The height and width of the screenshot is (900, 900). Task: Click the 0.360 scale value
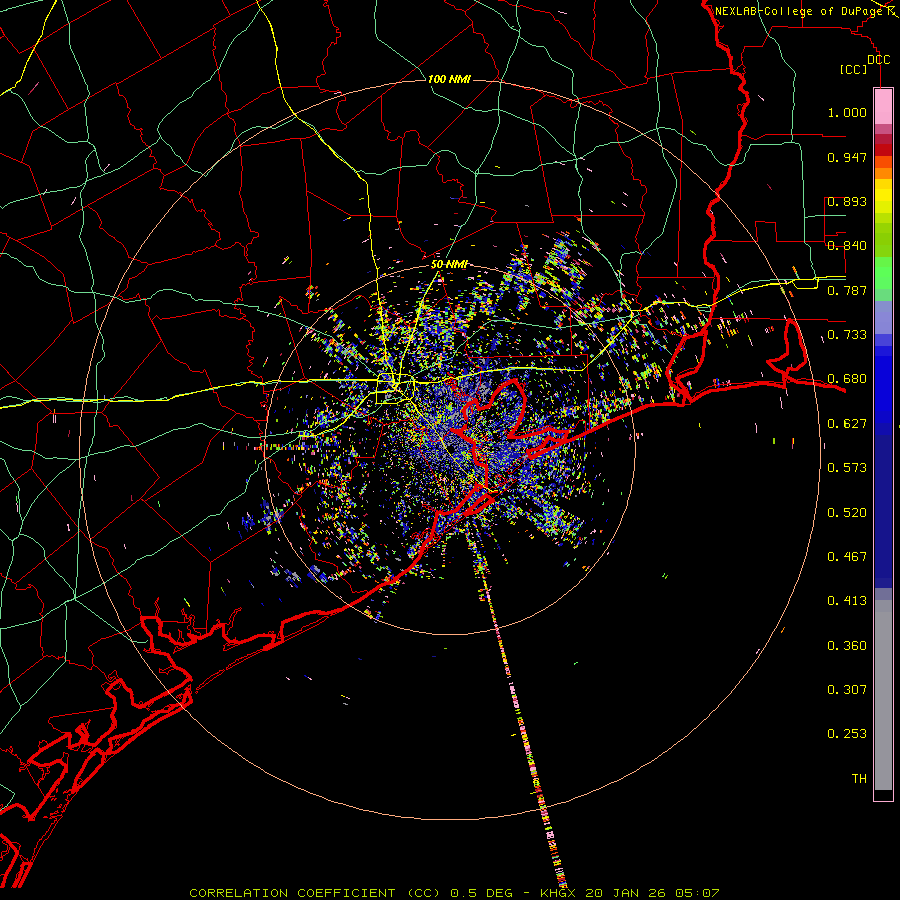[847, 646]
